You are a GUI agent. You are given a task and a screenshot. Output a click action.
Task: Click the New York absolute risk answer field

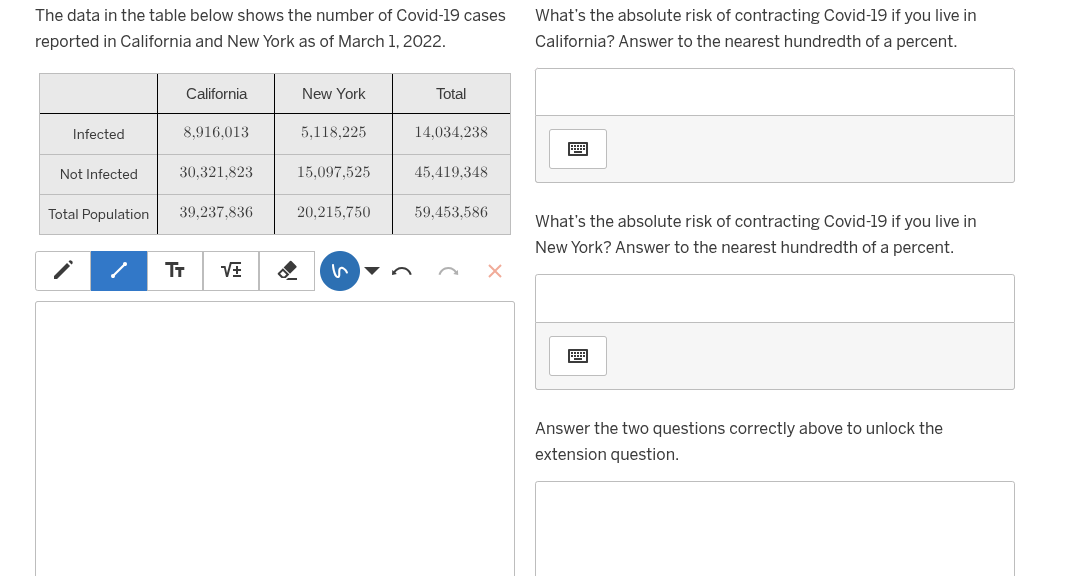(774, 297)
